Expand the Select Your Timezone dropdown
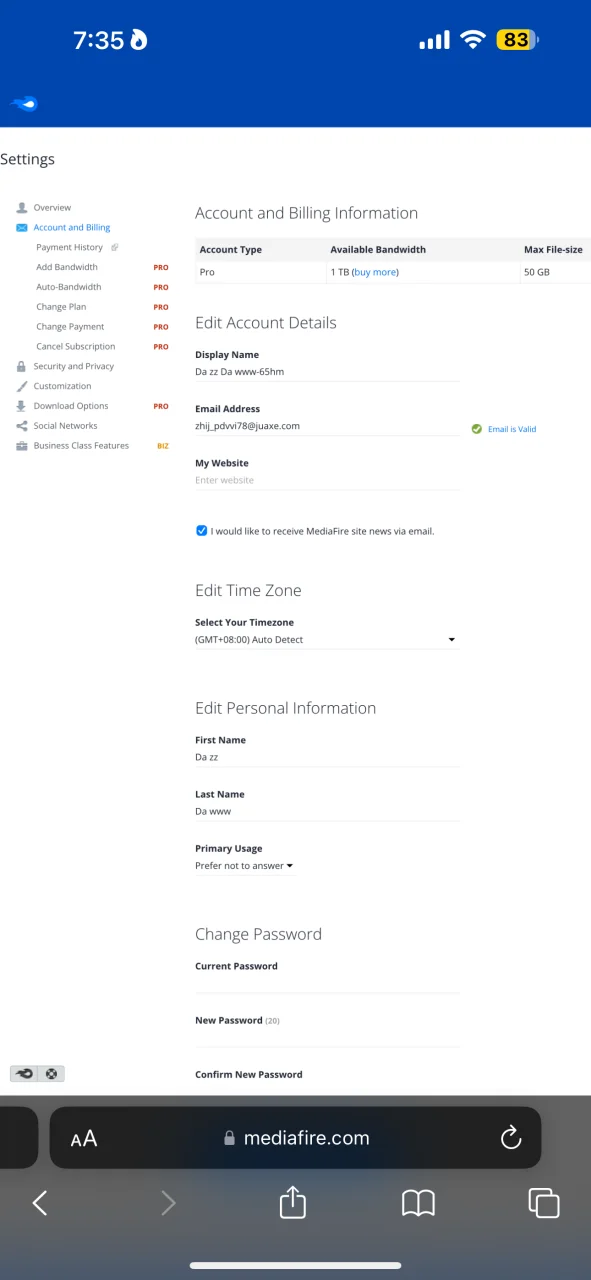591x1280 pixels. [326, 639]
